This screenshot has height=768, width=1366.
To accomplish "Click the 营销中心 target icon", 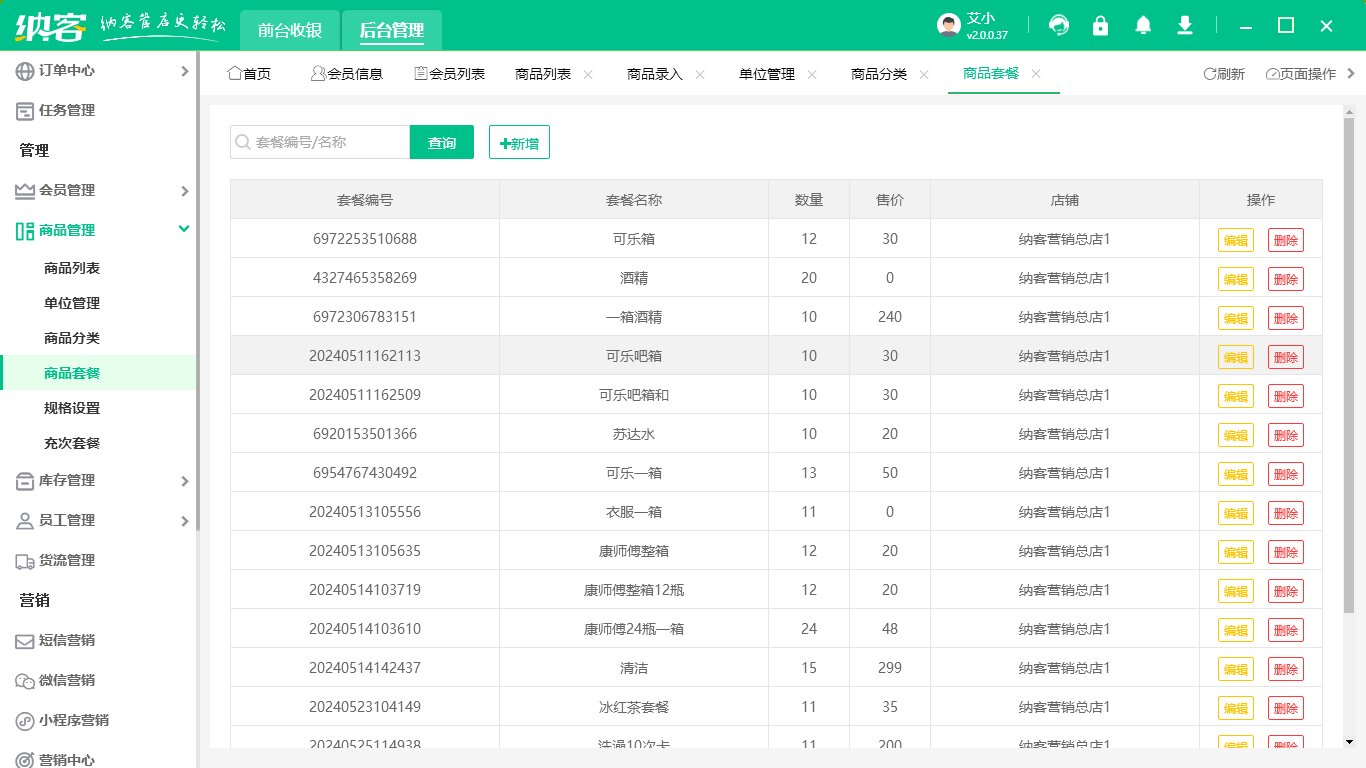I will click(x=25, y=760).
